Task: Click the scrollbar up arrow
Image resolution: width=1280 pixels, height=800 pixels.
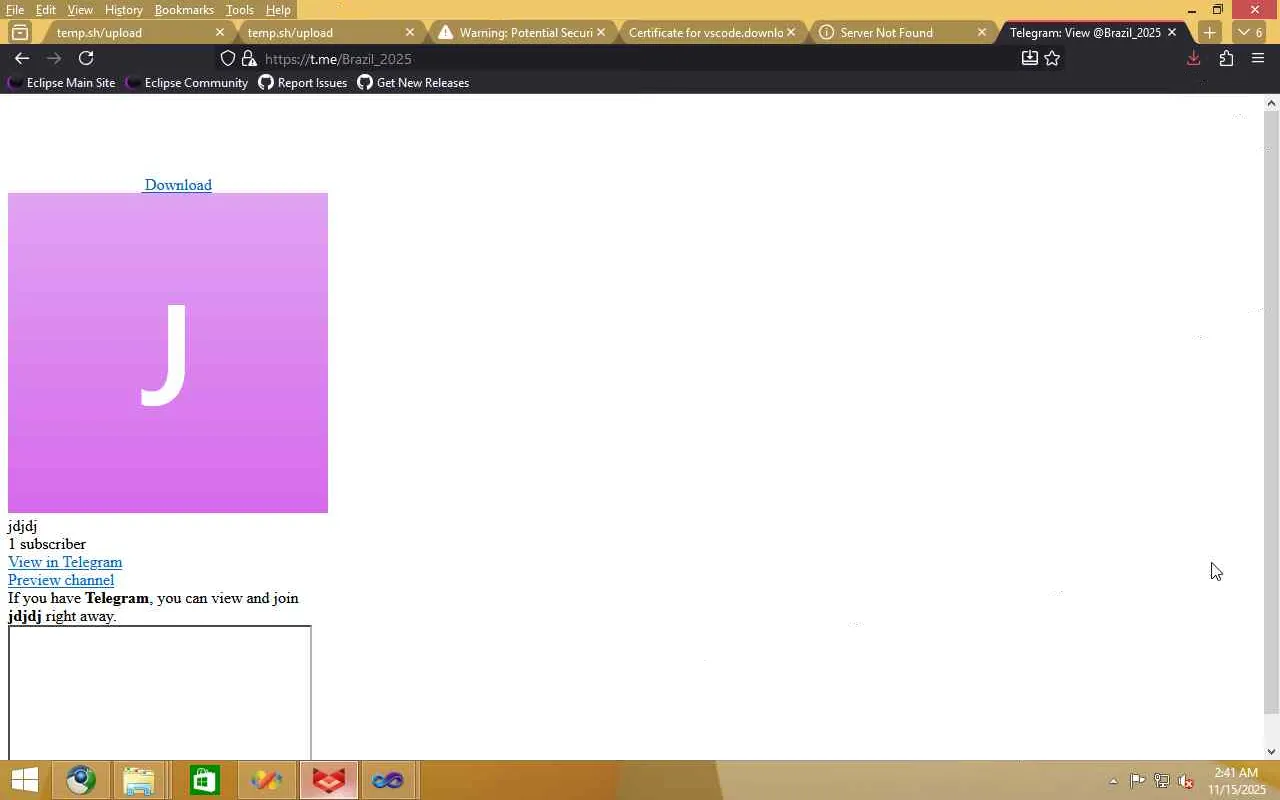Action: tap(1272, 103)
